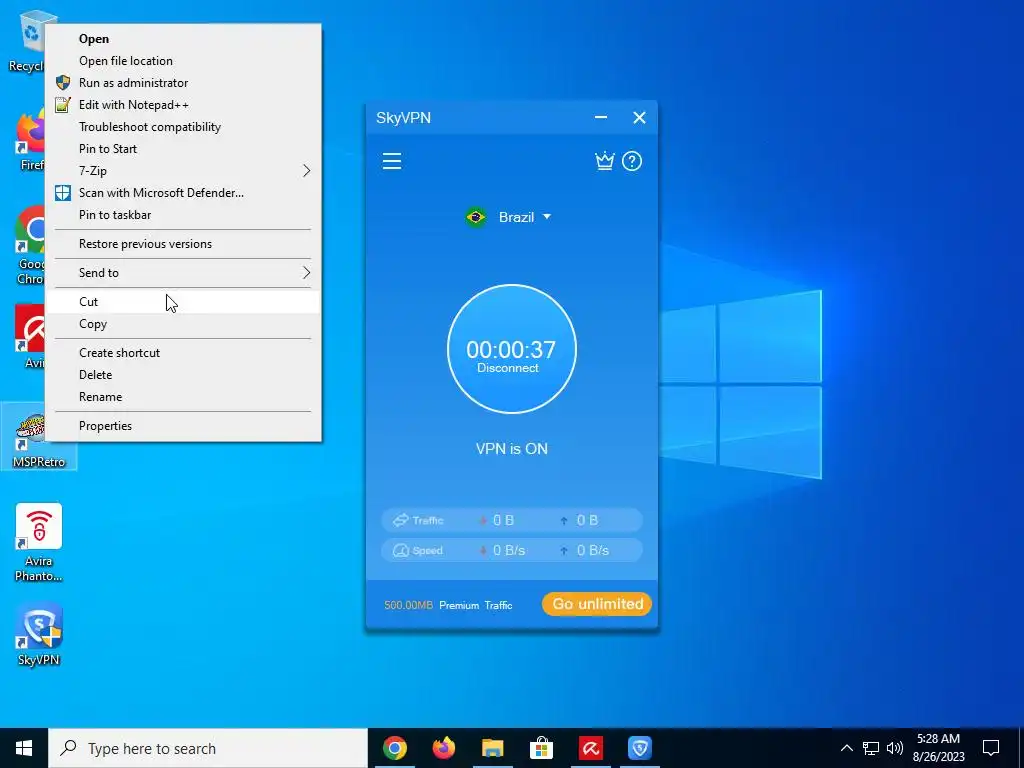Click the network tray icon
1024x768 pixels.
(871, 748)
